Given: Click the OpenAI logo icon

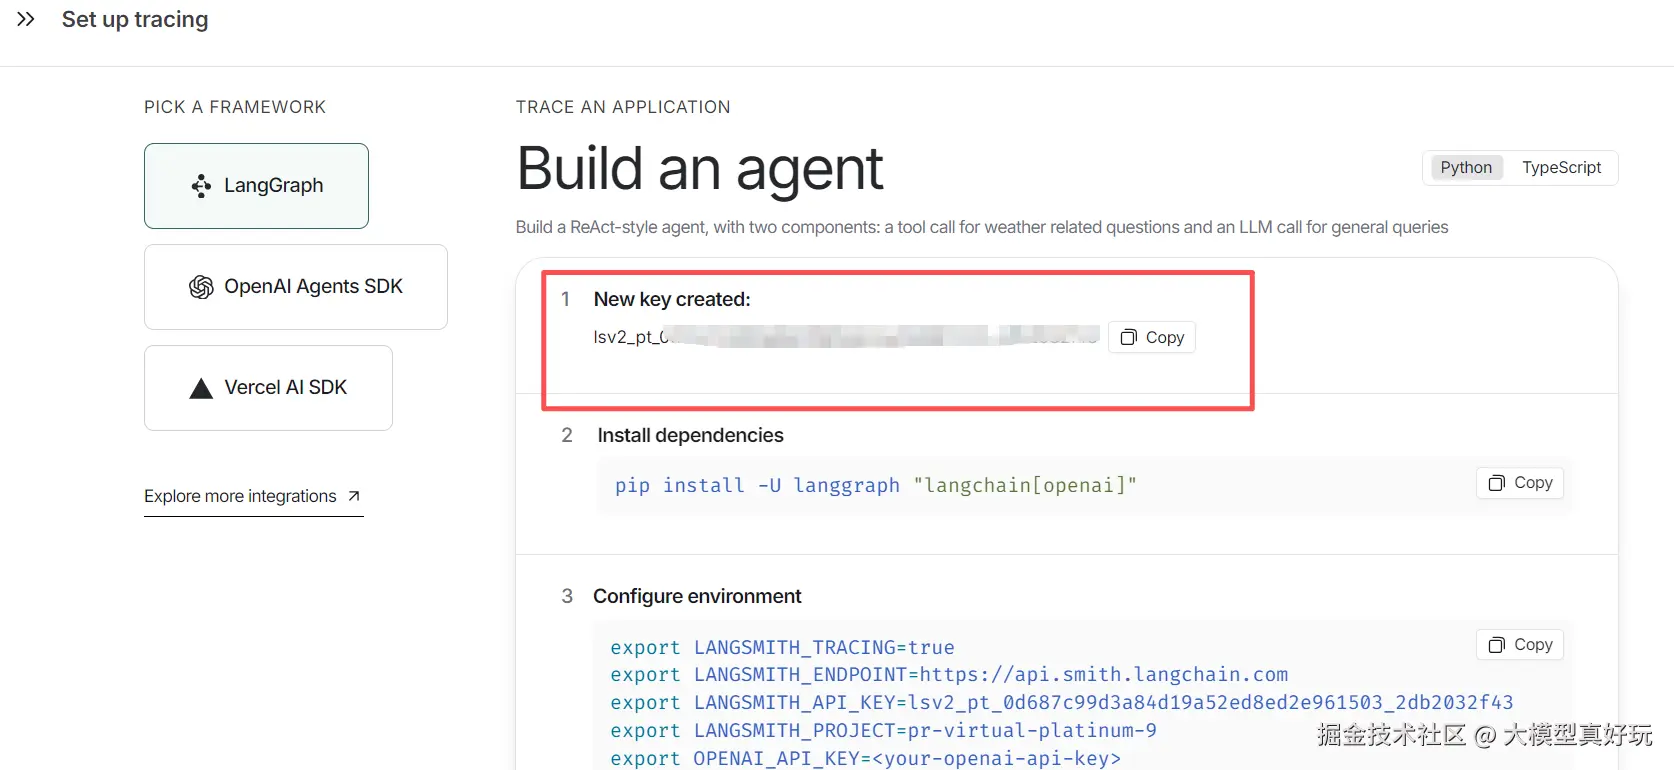Looking at the screenshot, I should tap(201, 287).
